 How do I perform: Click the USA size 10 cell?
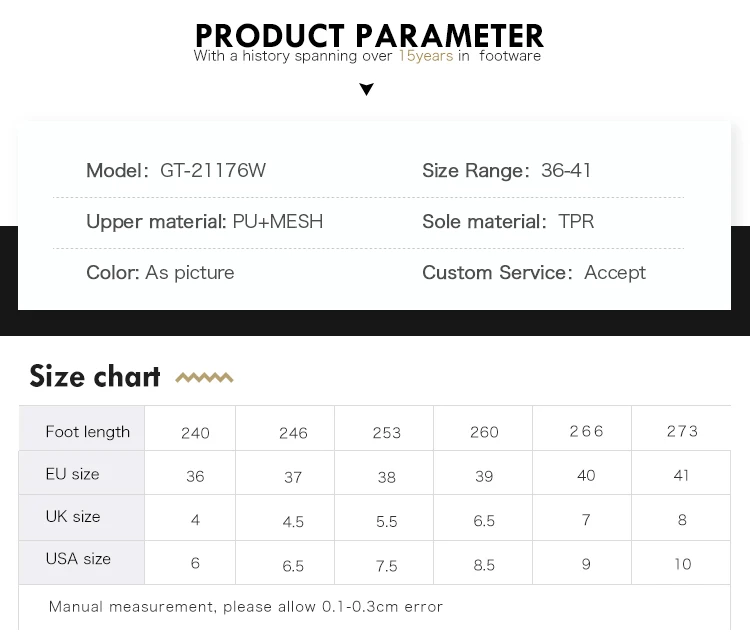tap(682, 564)
